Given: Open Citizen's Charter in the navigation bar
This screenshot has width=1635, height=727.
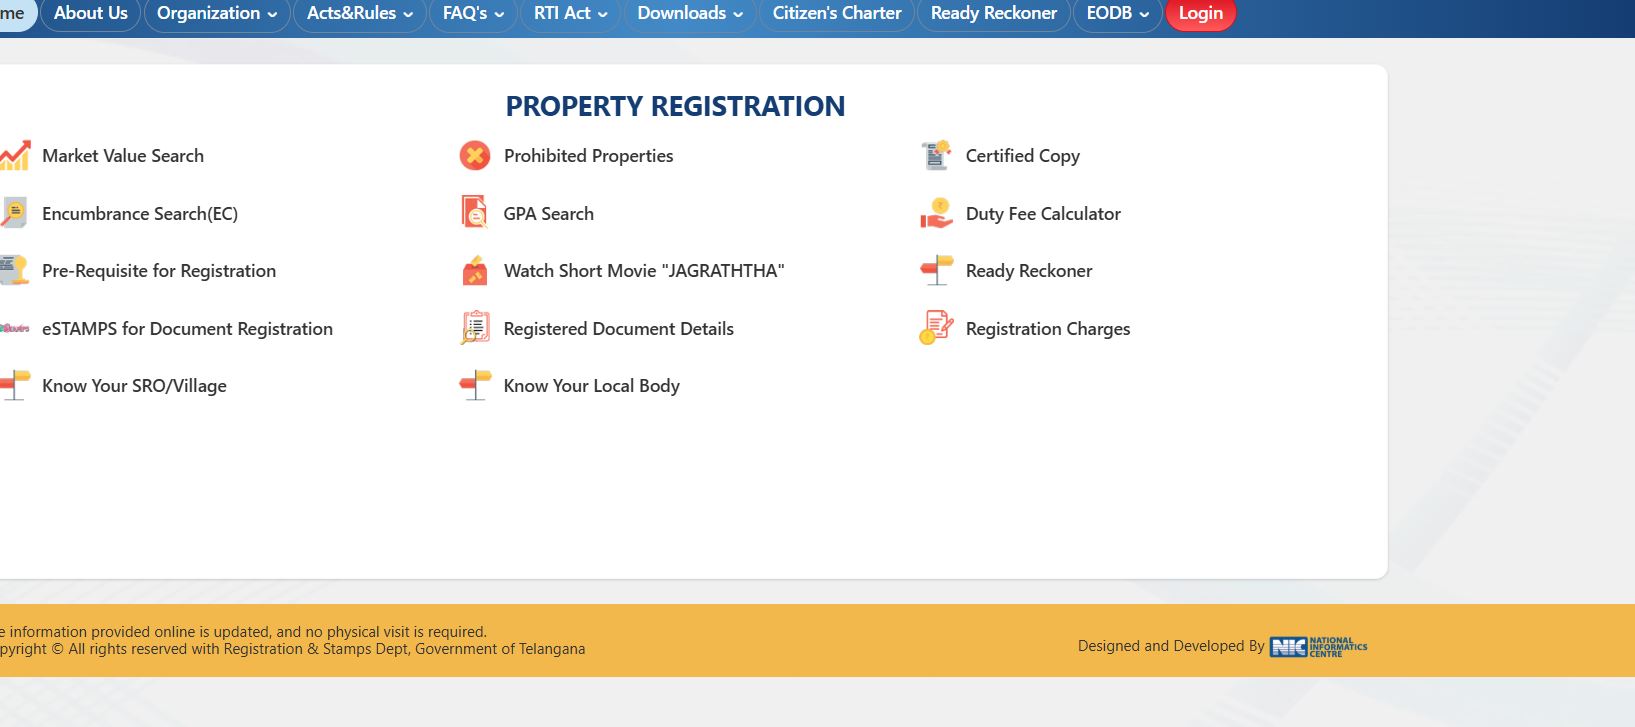Looking at the screenshot, I should click(x=836, y=14).
